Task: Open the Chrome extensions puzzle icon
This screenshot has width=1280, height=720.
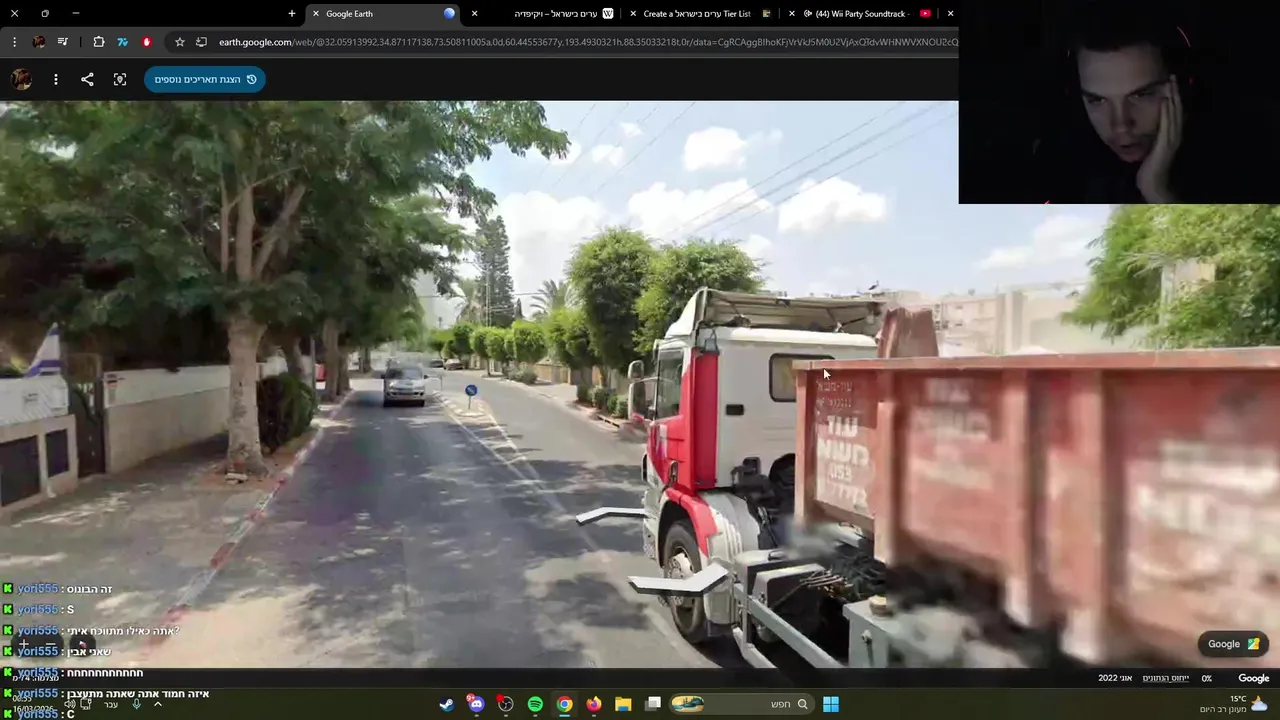Action: coord(98,42)
